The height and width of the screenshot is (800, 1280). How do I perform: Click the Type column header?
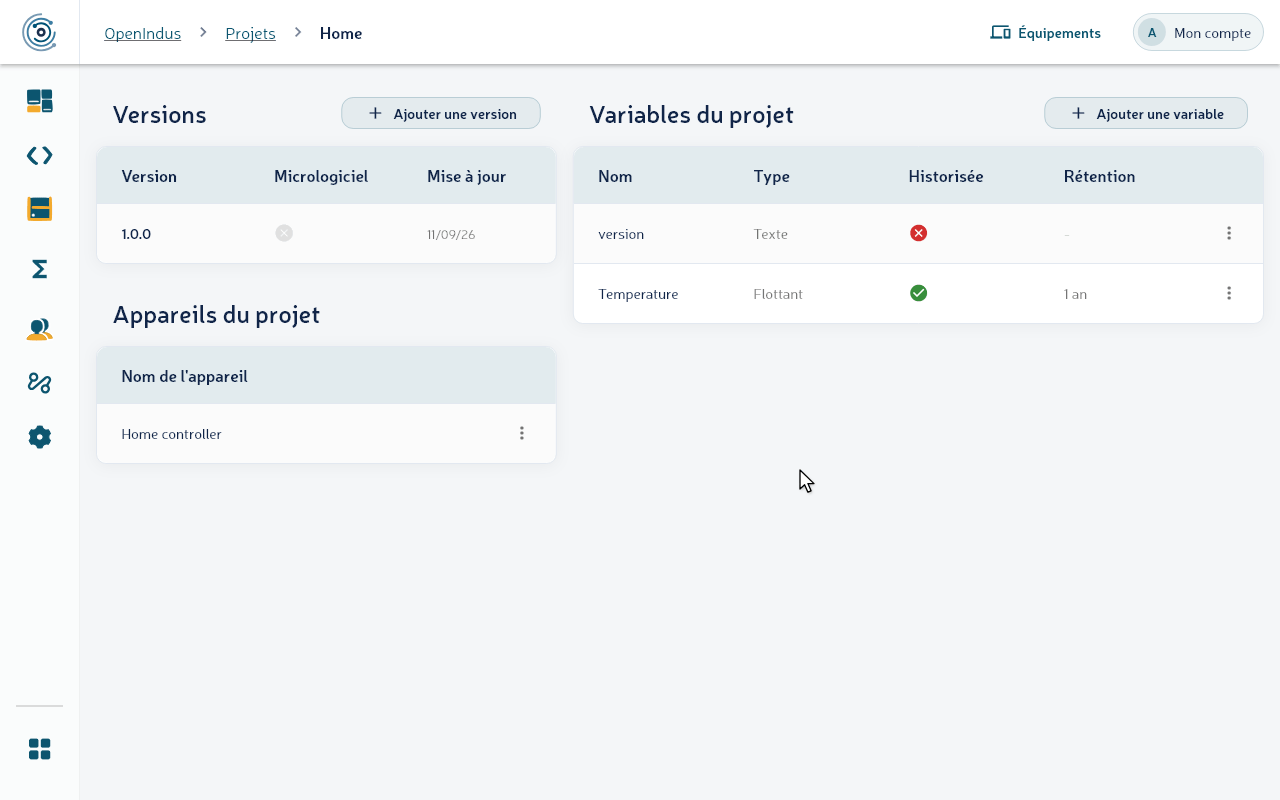pyautogui.click(x=772, y=176)
